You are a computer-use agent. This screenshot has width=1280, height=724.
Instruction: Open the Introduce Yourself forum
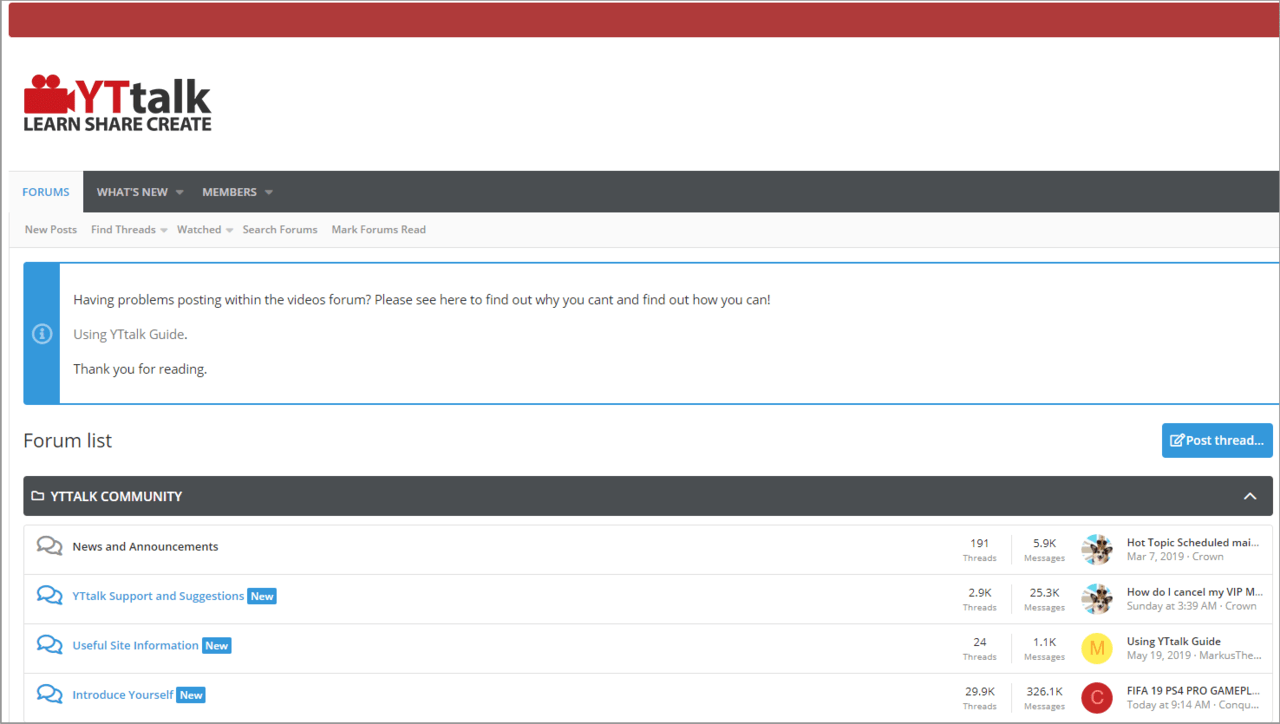click(122, 695)
